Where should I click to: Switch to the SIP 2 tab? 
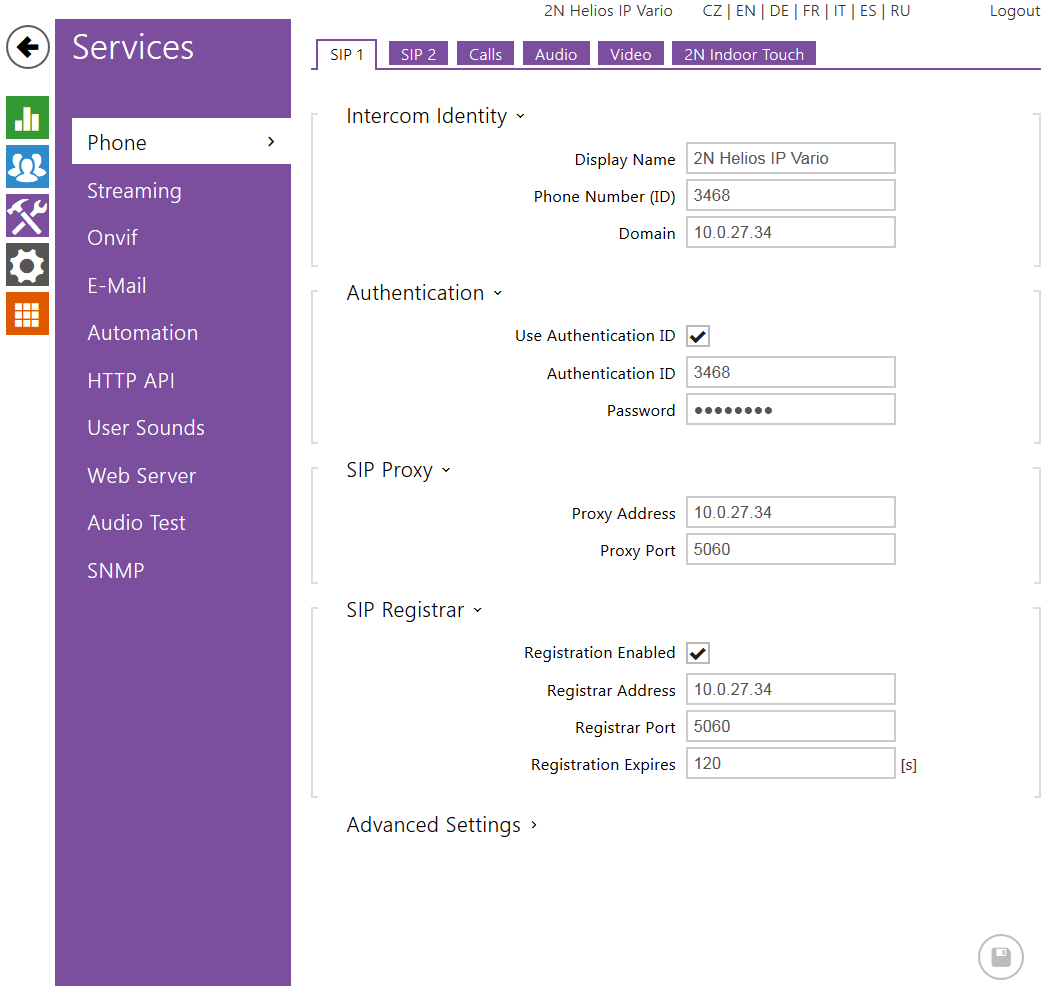[x=418, y=55]
